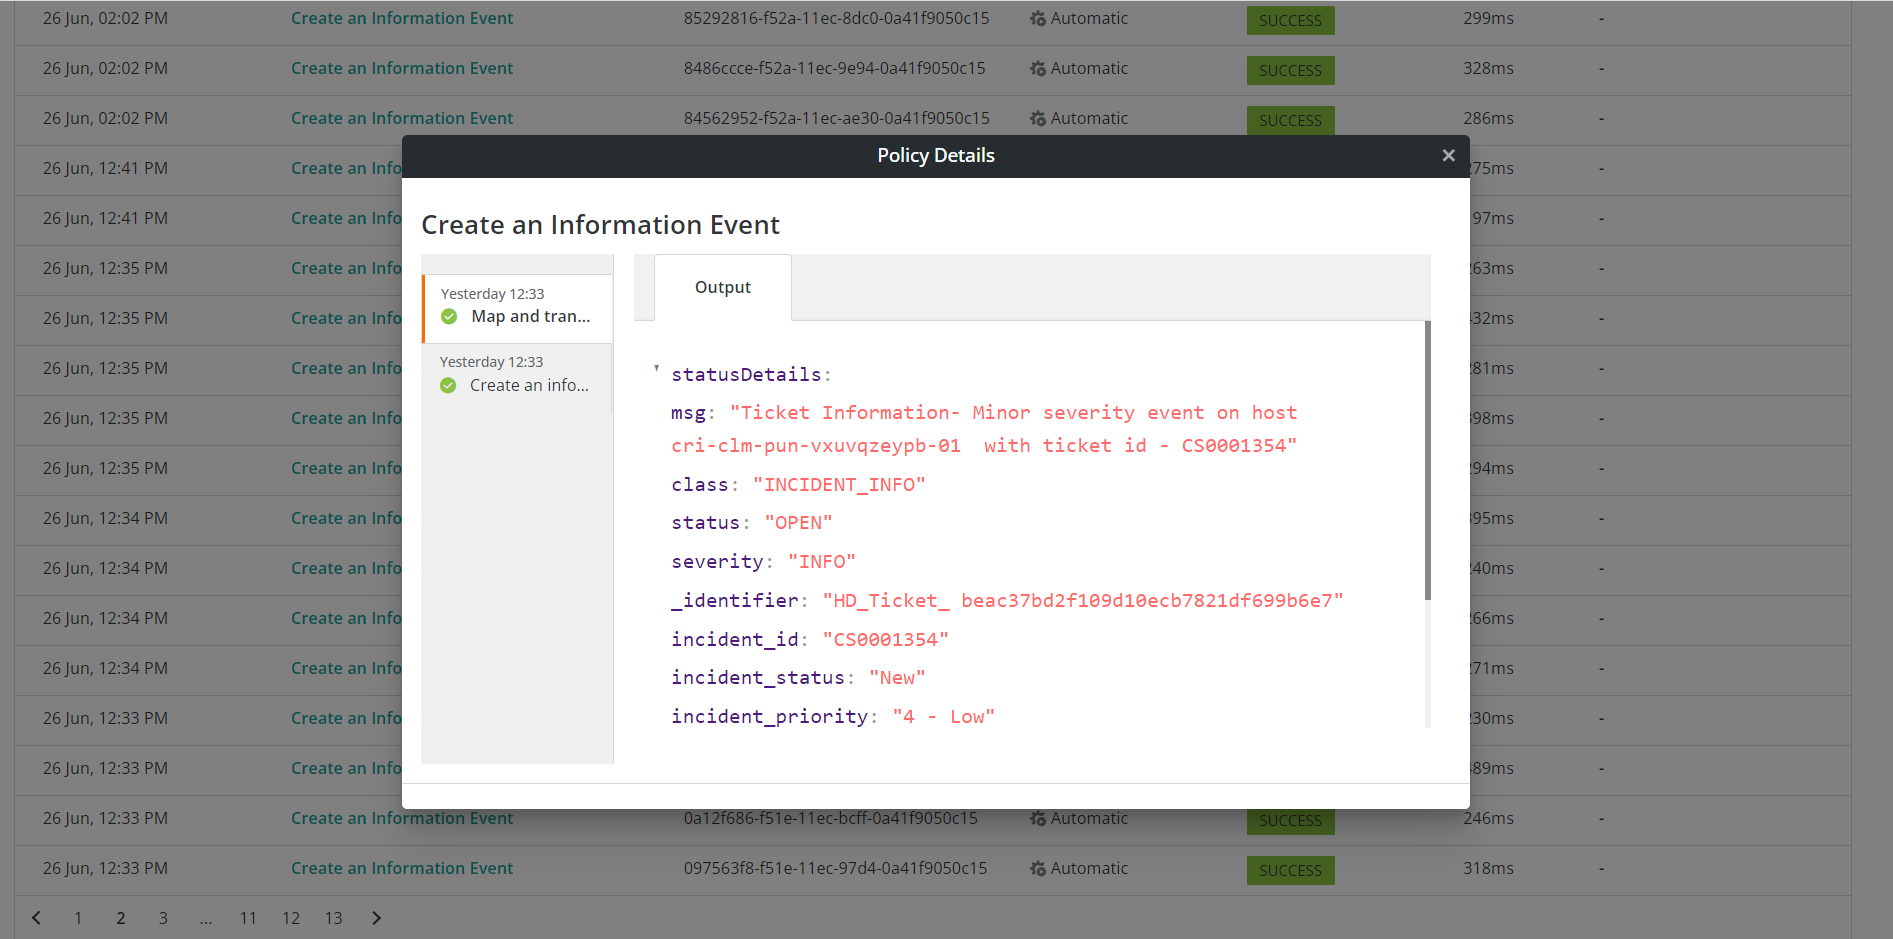Open page 13 of results

pos(333,918)
